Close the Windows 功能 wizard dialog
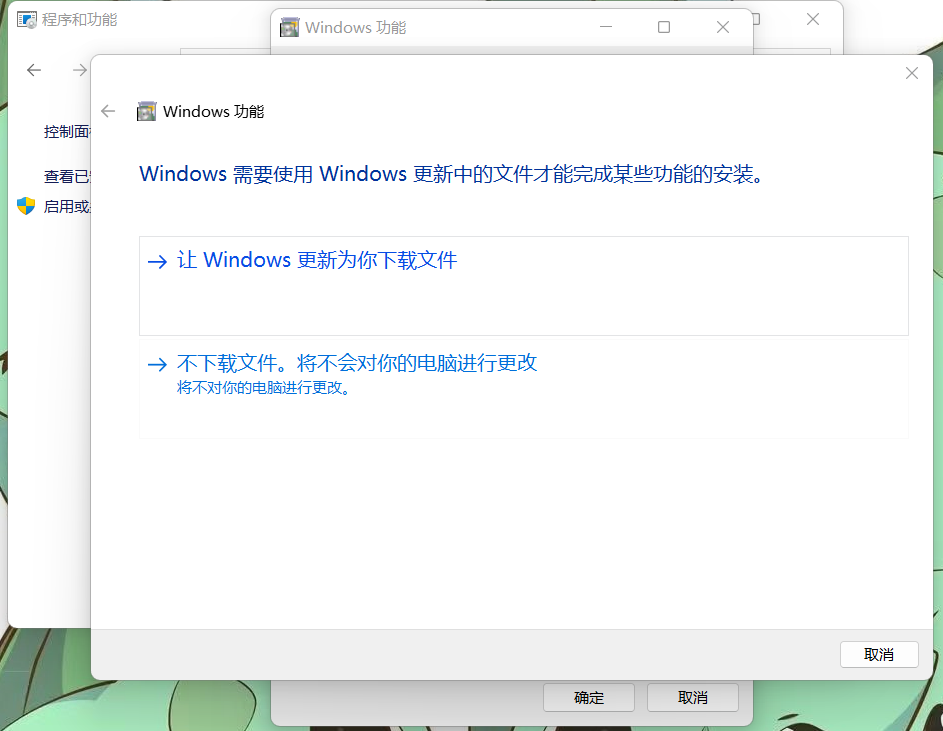943x731 pixels. click(x=911, y=73)
